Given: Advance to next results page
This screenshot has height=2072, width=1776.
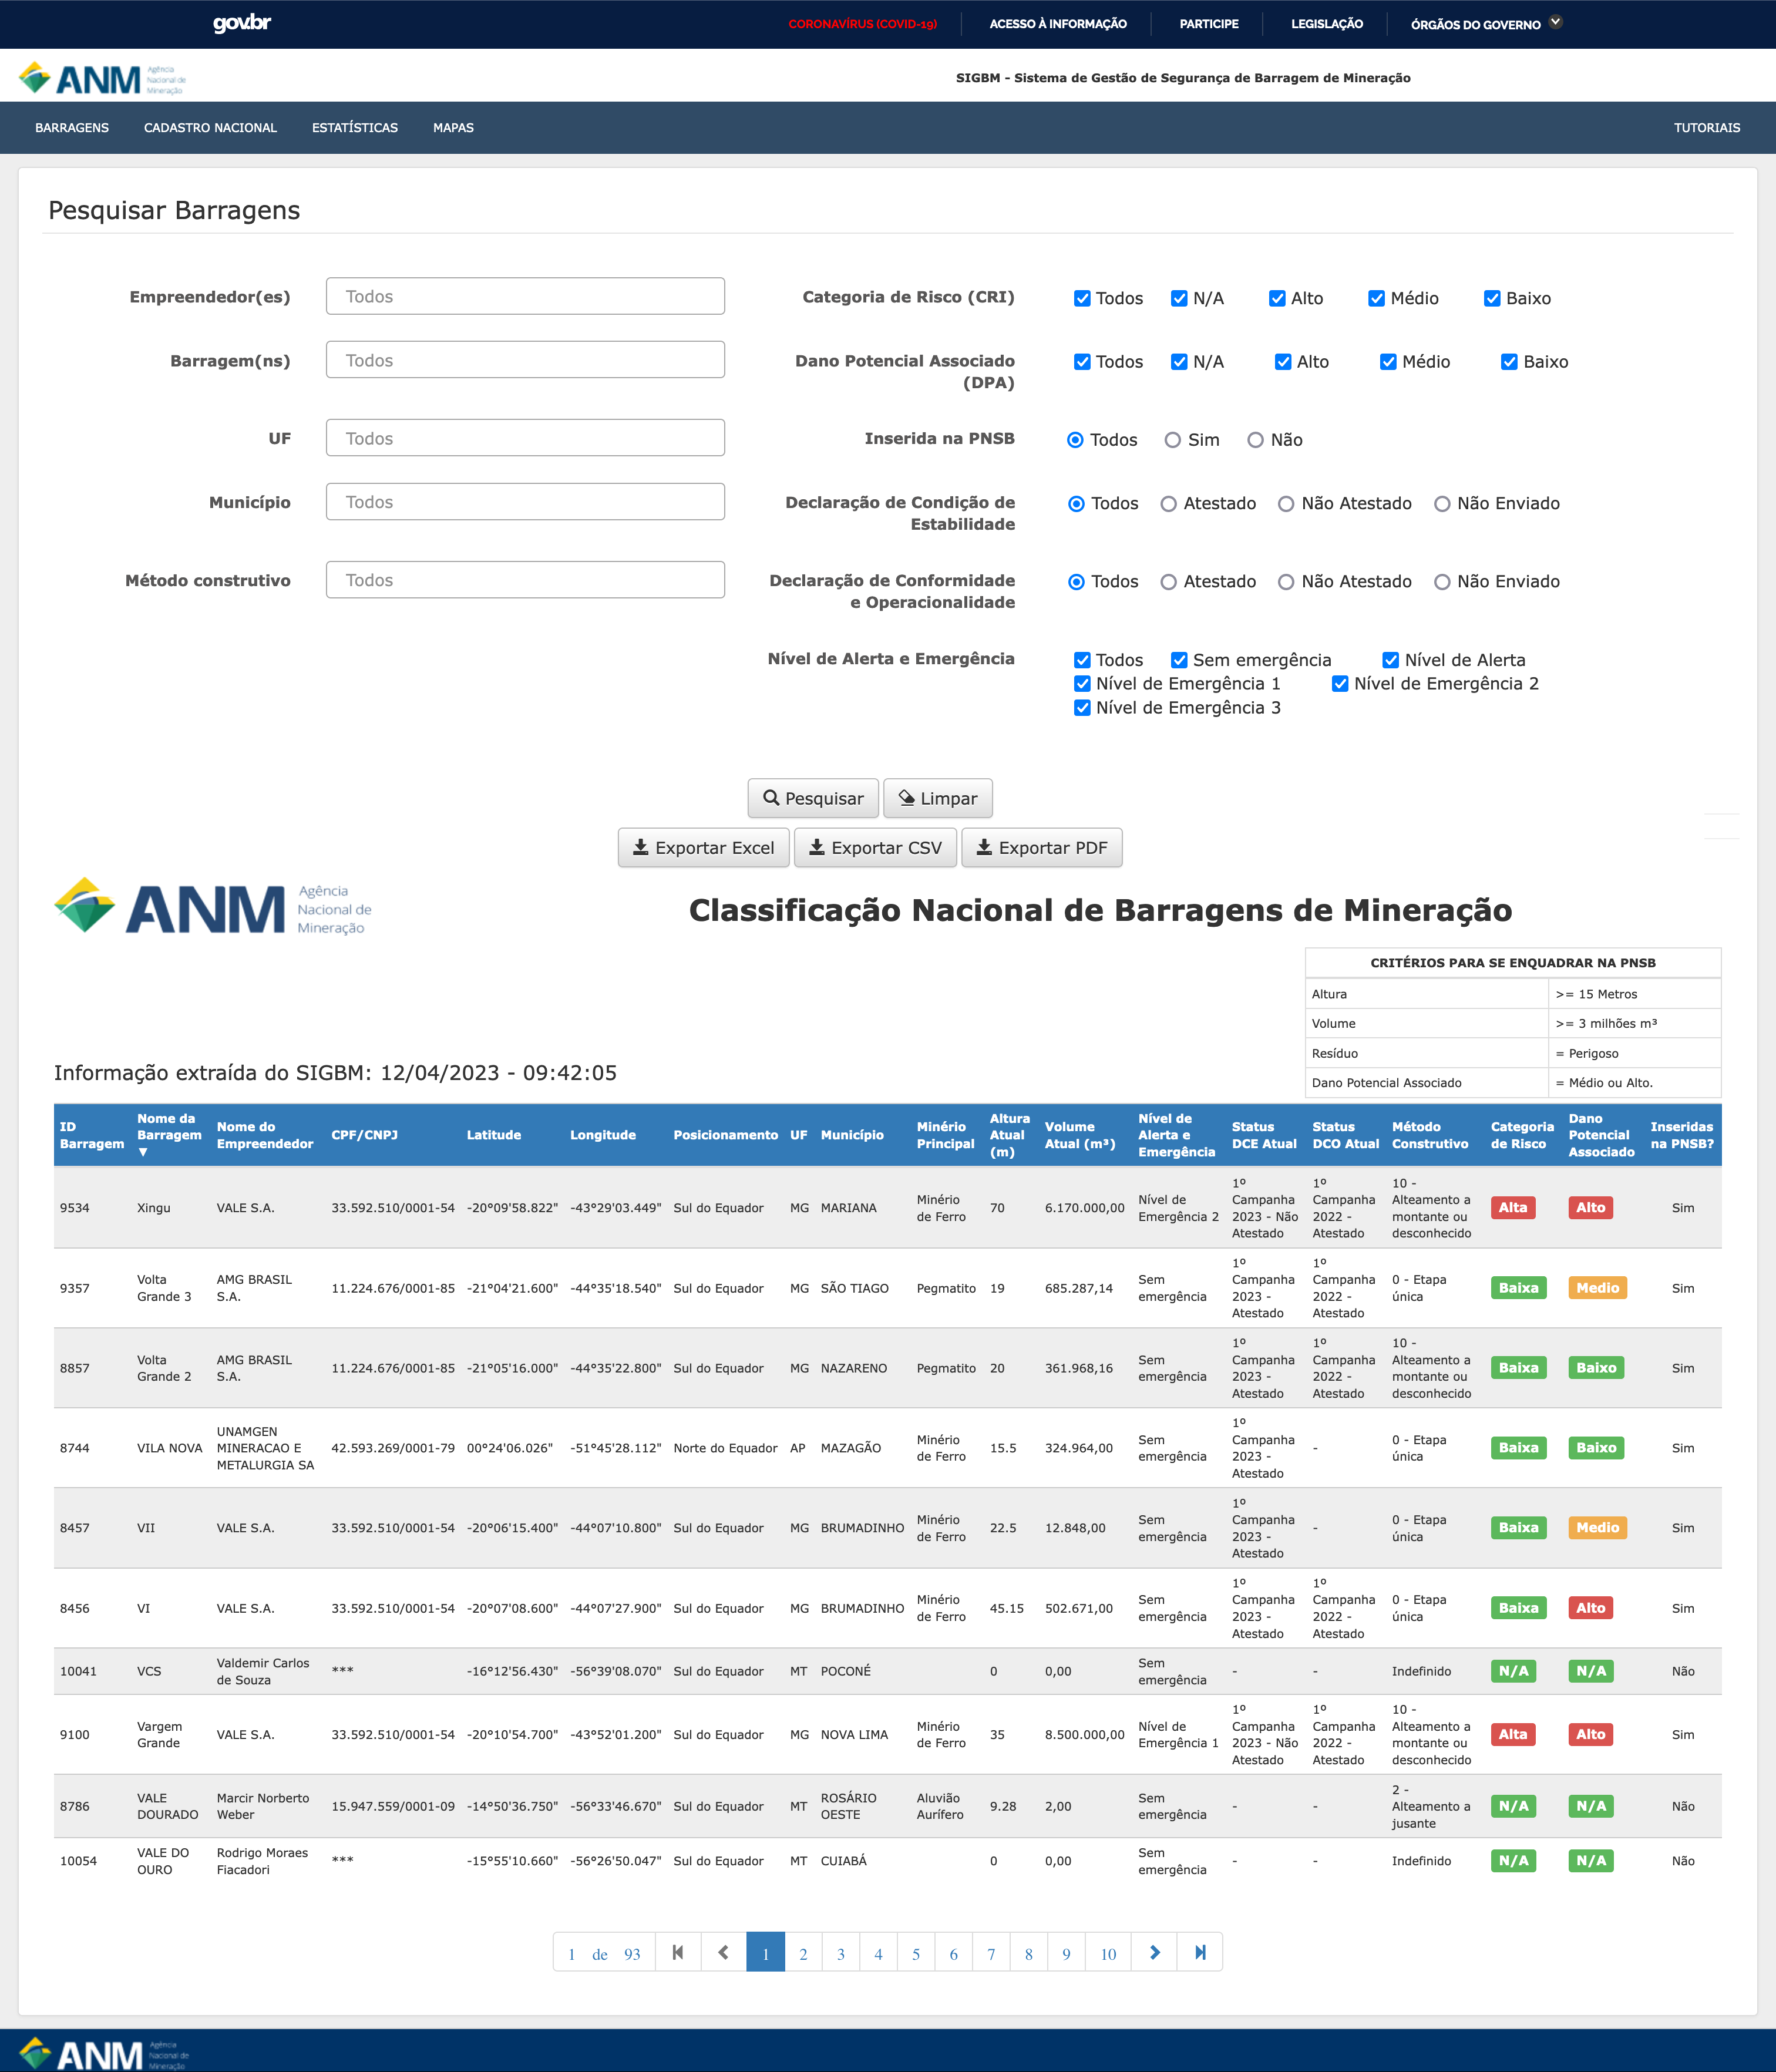Looking at the screenshot, I should tap(1154, 1952).
